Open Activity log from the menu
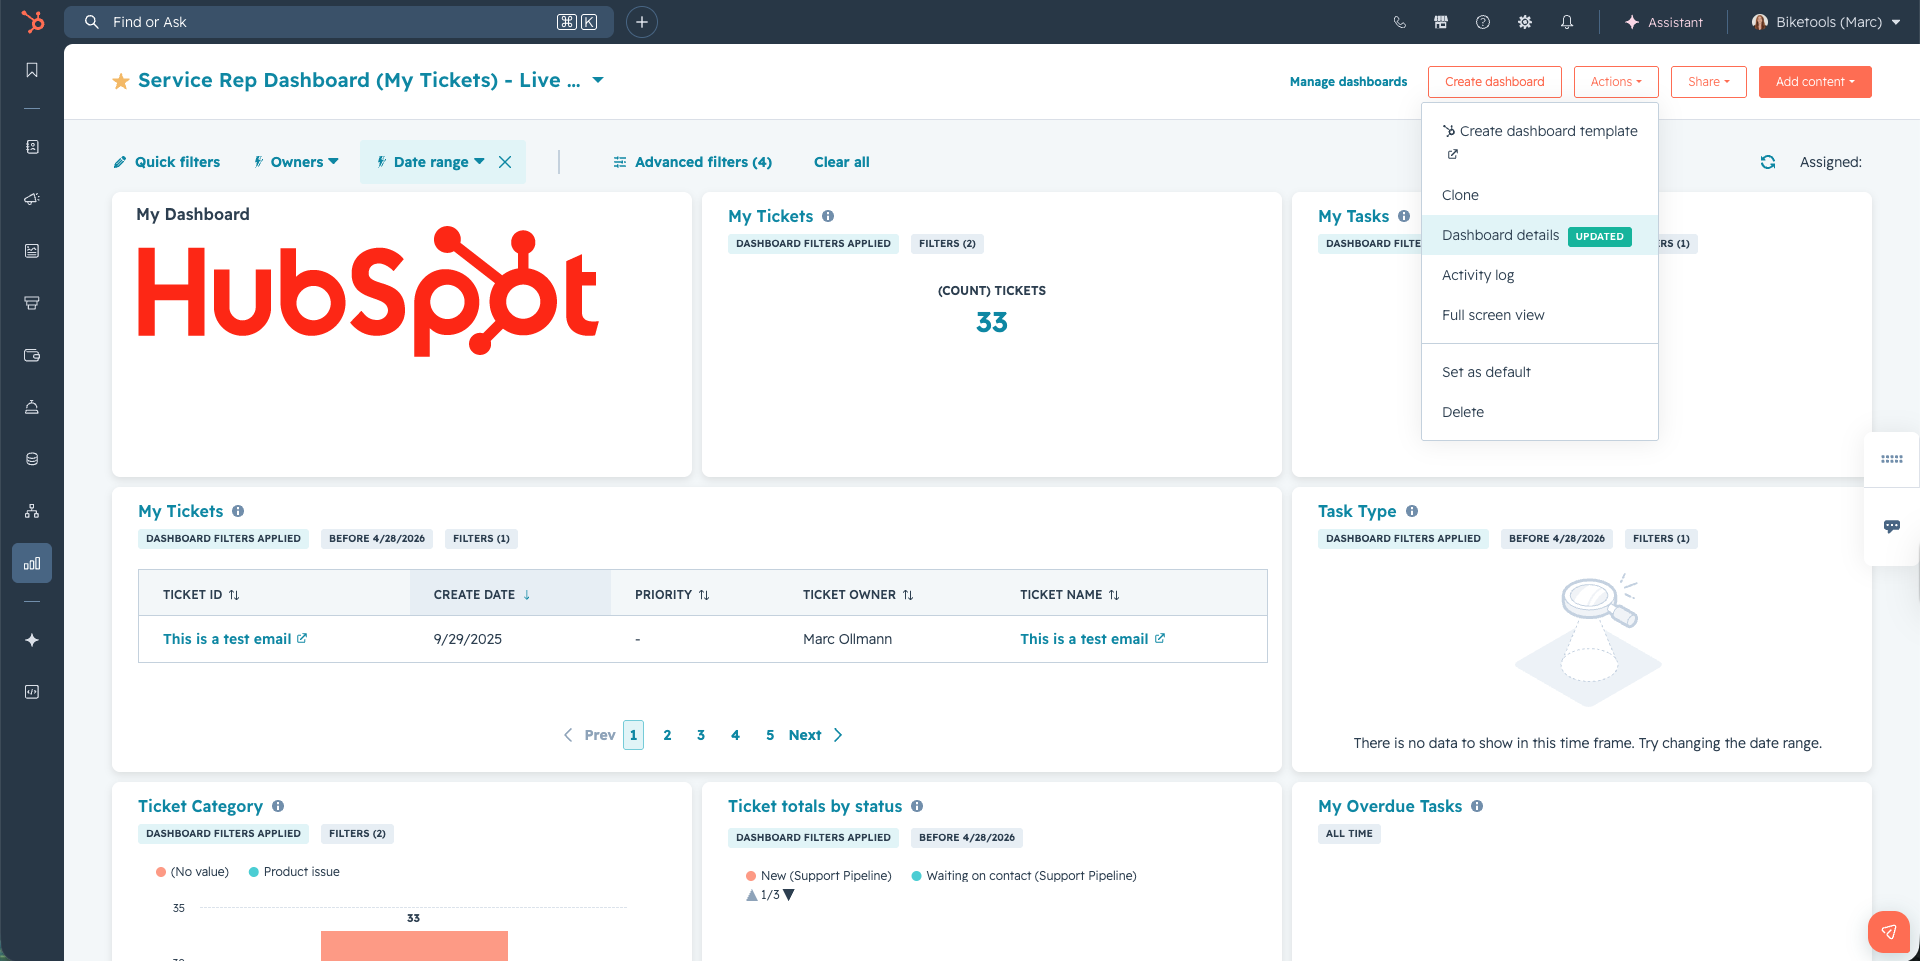Viewport: 1920px width, 961px height. (1540, 275)
